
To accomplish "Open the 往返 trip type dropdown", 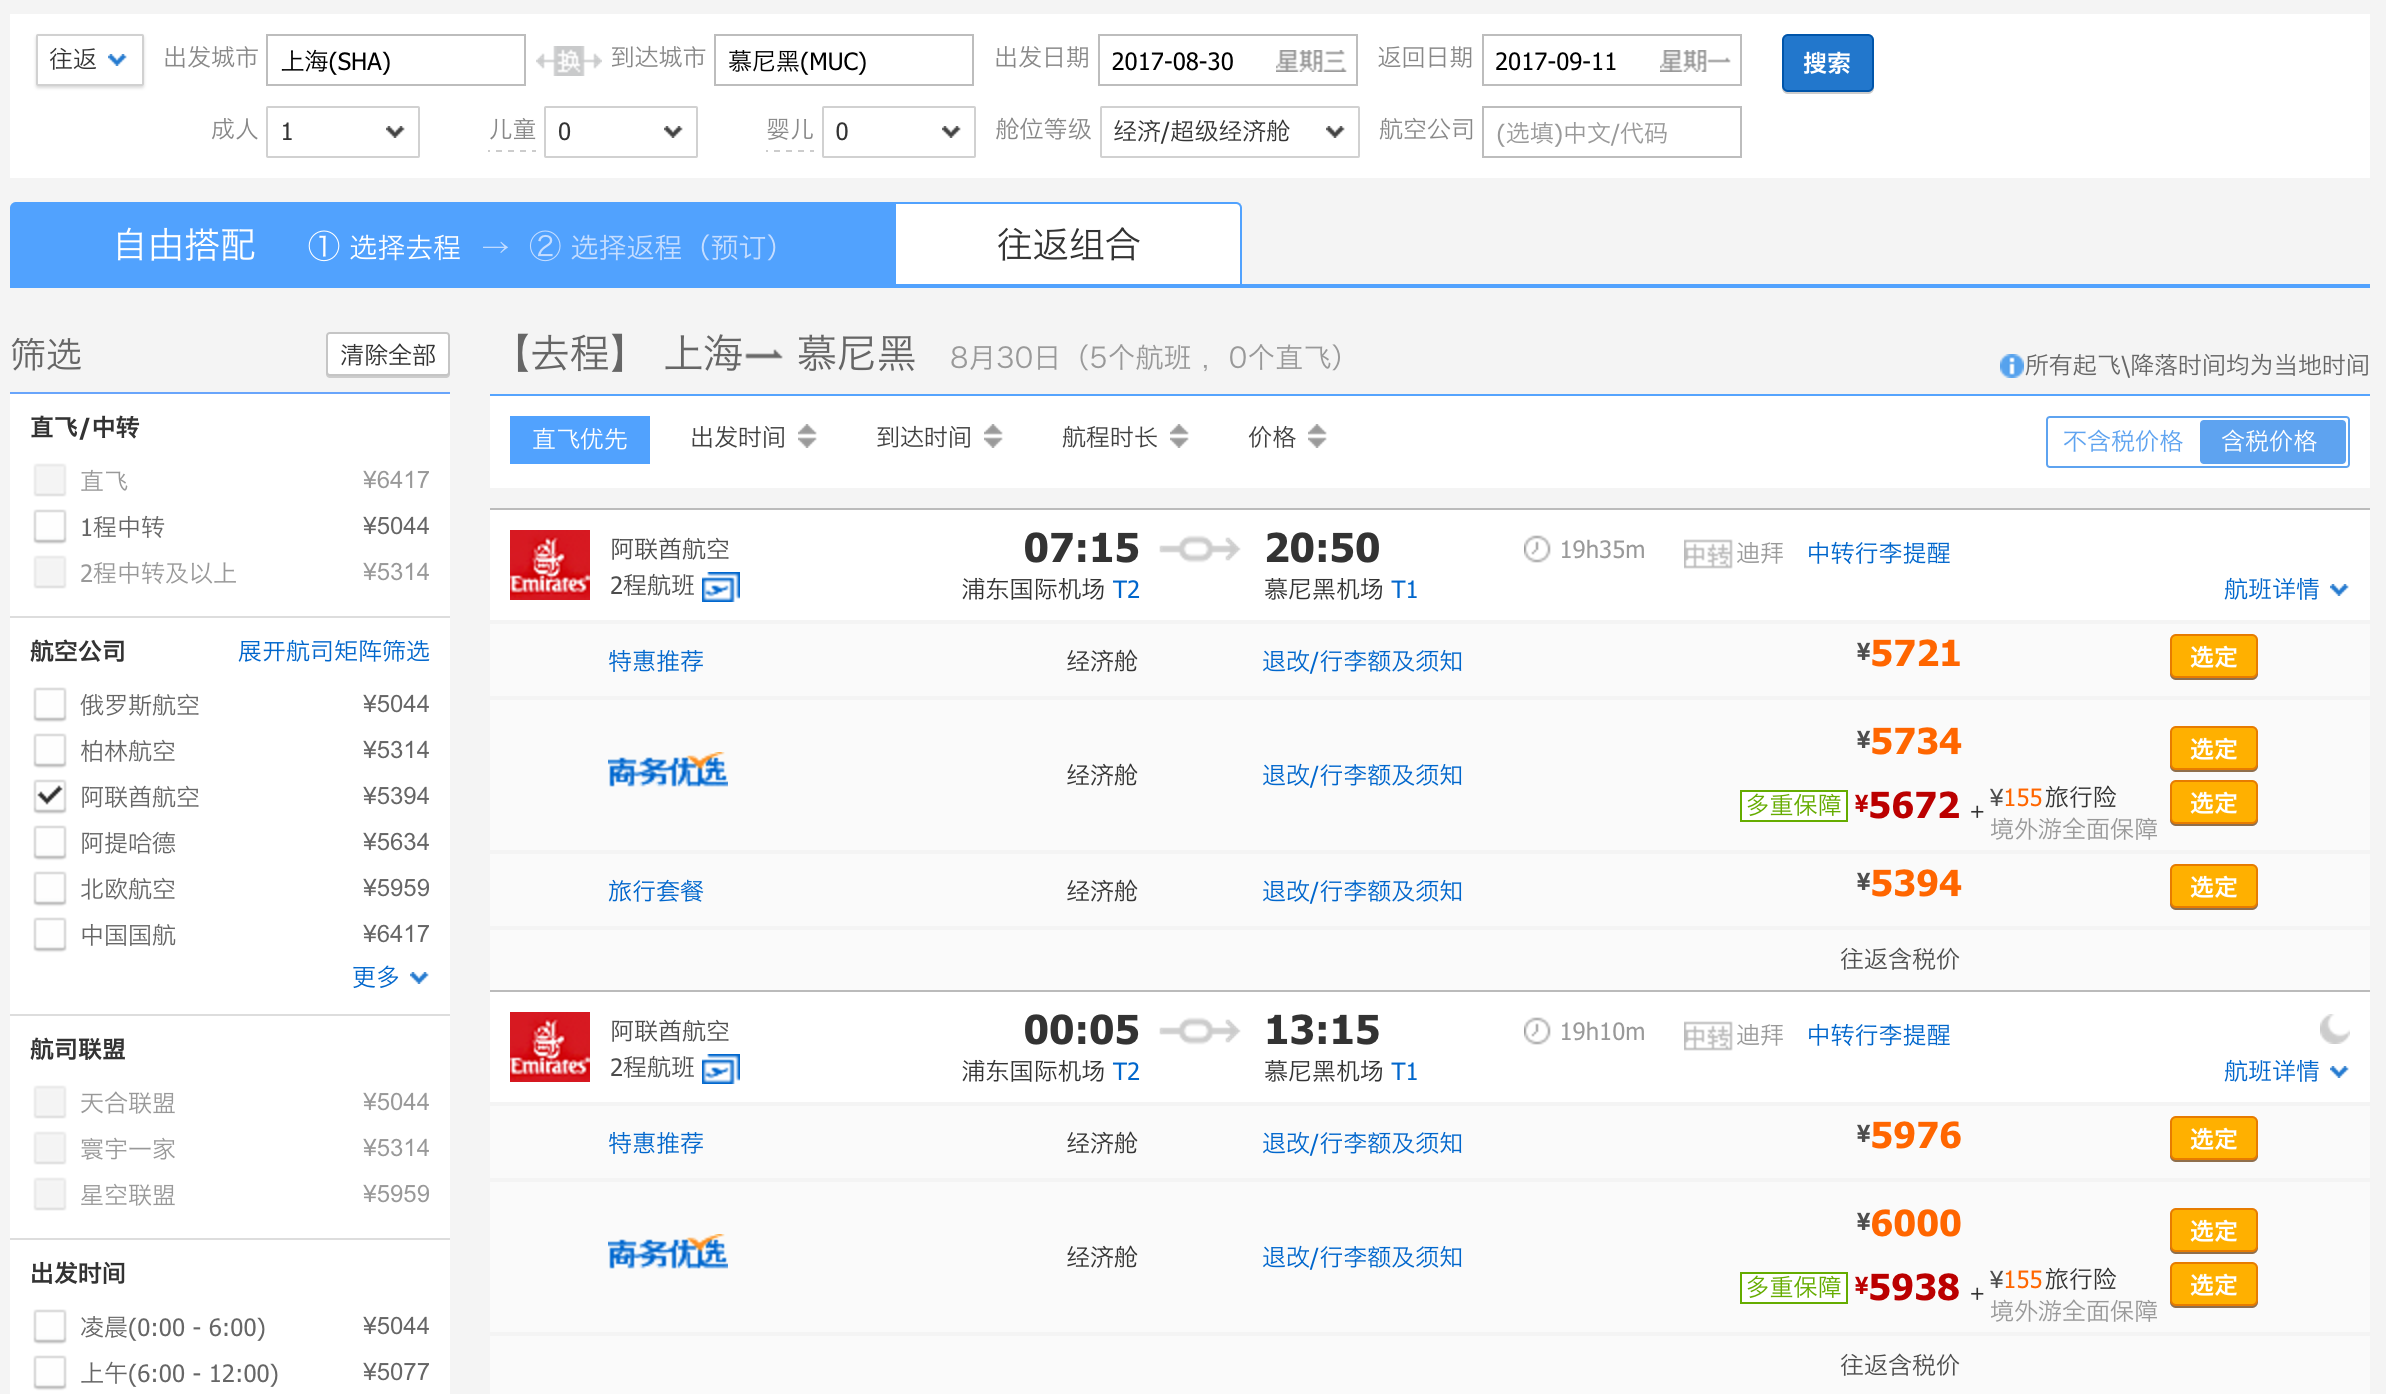I will pyautogui.click(x=89, y=60).
